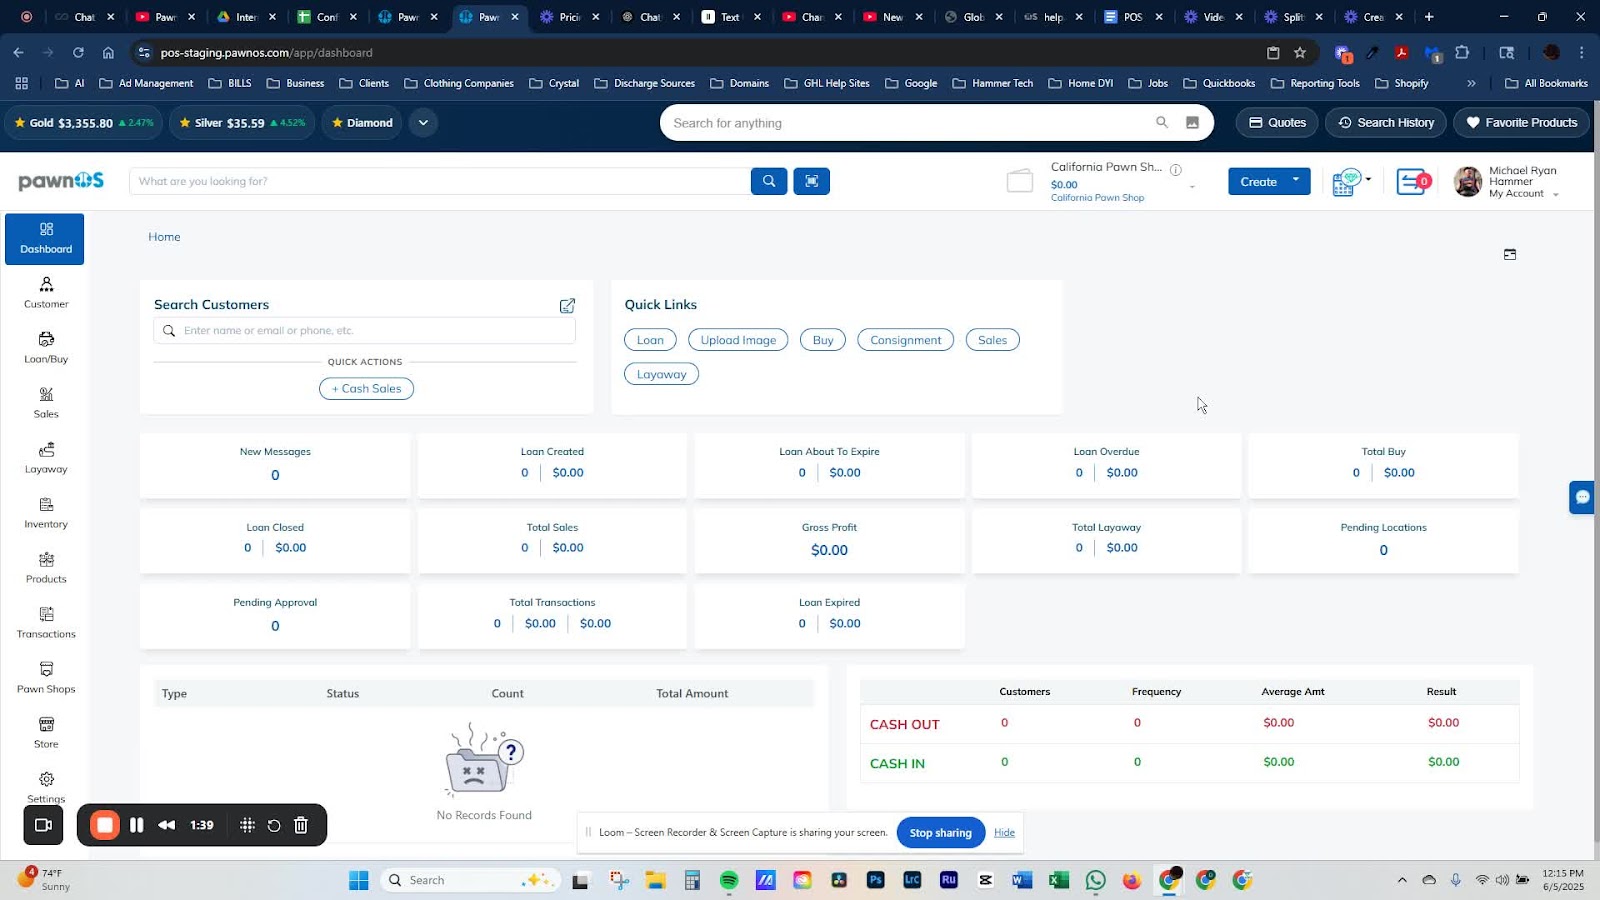Delete the Loom recording with trash icon
The width and height of the screenshot is (1600, 900).
point(301,825)
